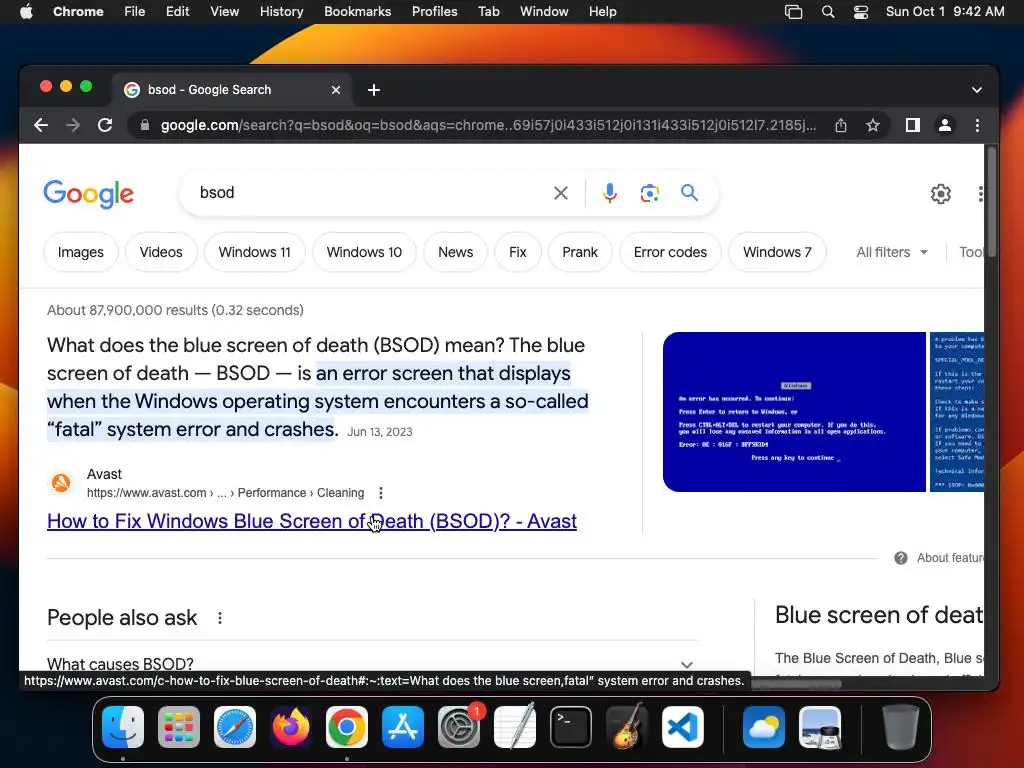
Task: Open the three-dot menu next to the Avast result
Action: tap(381, 493)
